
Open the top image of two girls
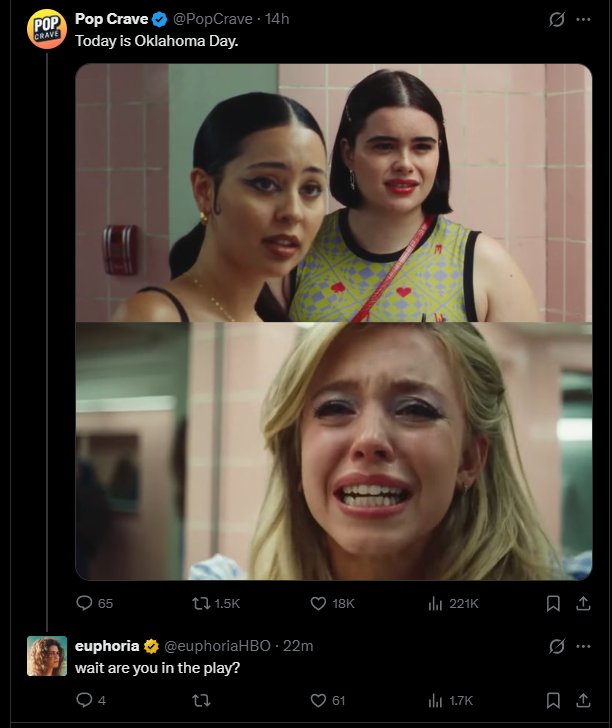click(333, 193)
